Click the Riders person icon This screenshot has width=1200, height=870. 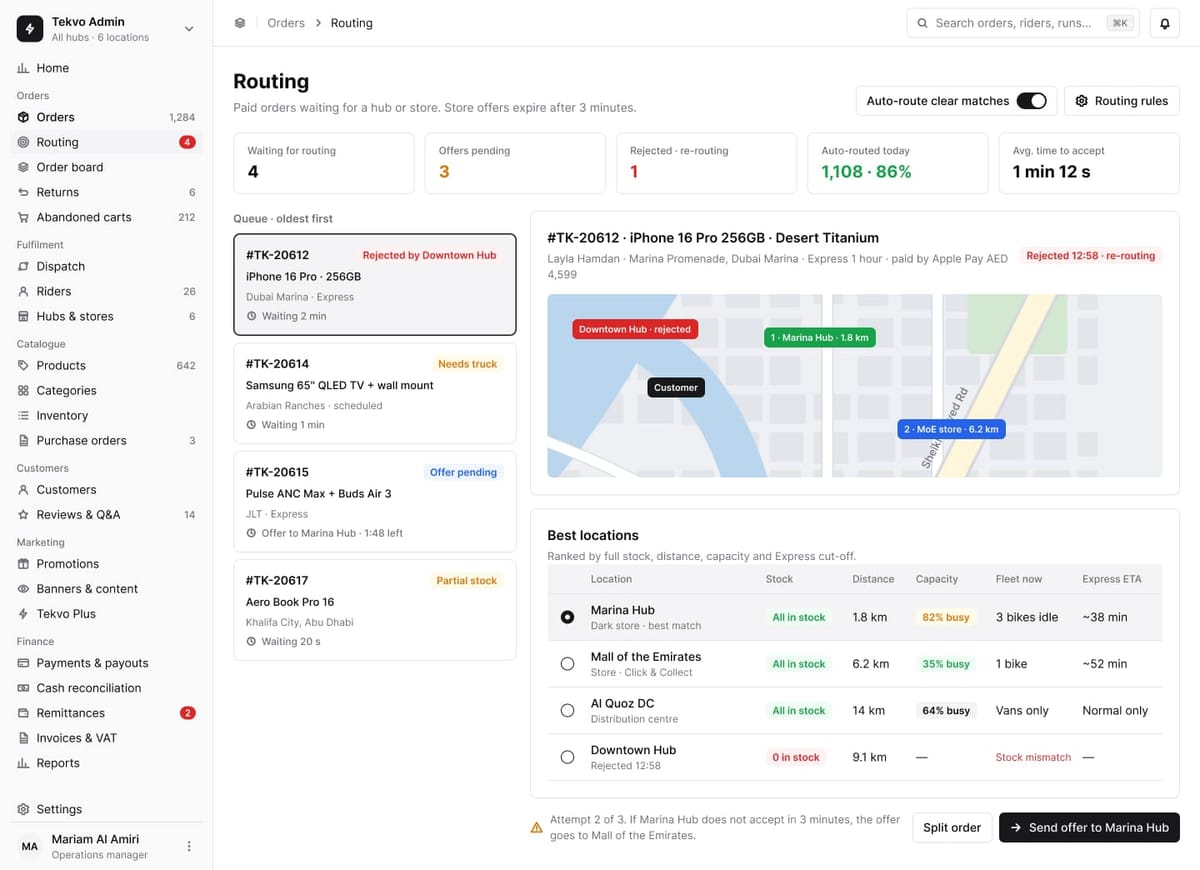23,291
